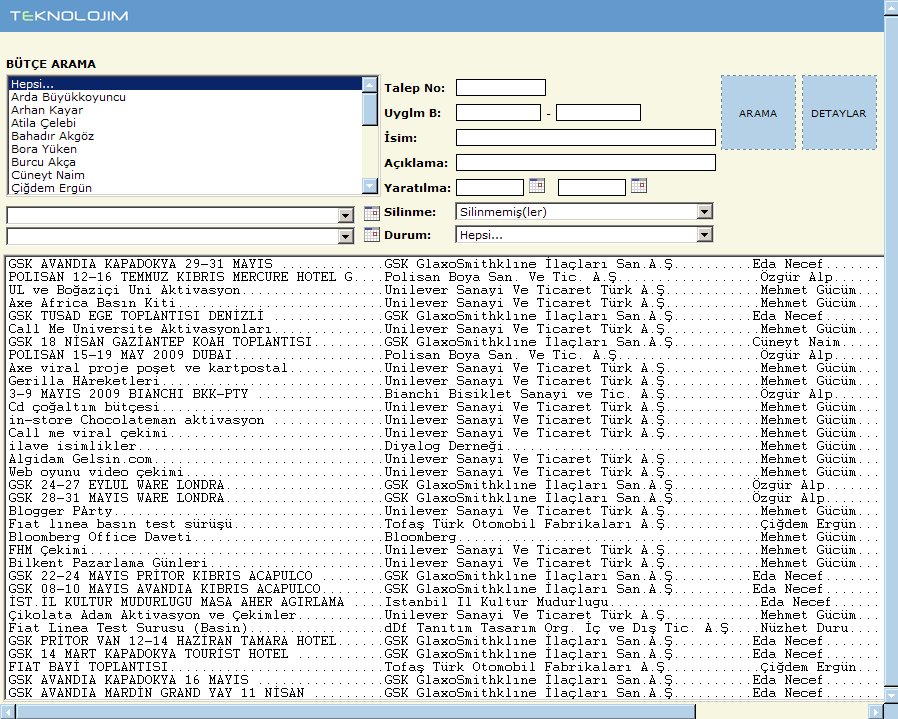Select row UL ve Boğaziçi Uni Aktivasyon
The height and width of the screenshot is (719, 898).
click(x=444, y=290)
